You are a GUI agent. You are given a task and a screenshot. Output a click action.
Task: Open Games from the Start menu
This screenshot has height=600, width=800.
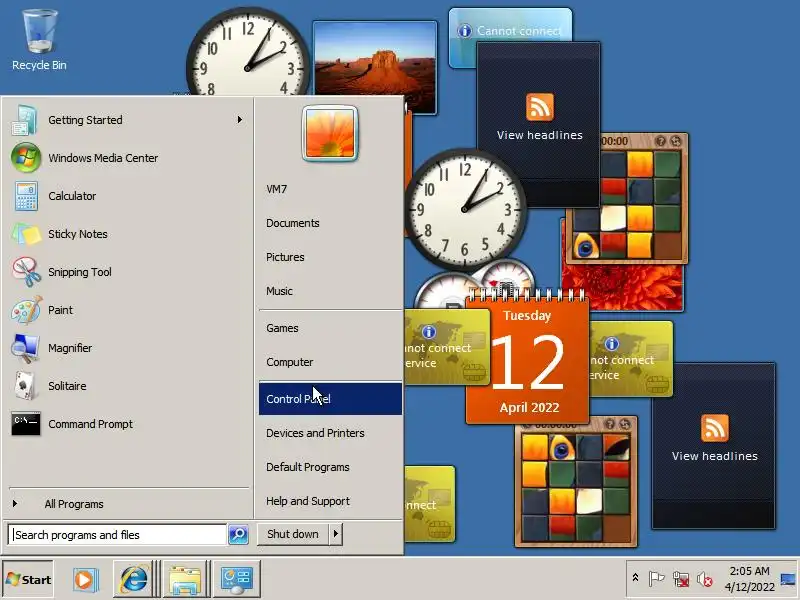pyautogui.click(x=330, y=328)
